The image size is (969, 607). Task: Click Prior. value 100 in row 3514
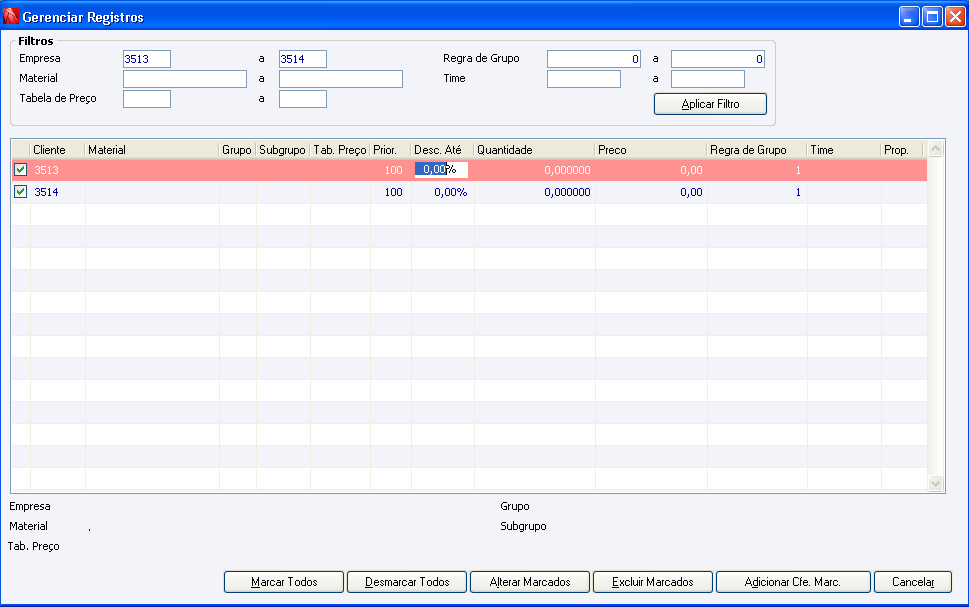[394, 192]
